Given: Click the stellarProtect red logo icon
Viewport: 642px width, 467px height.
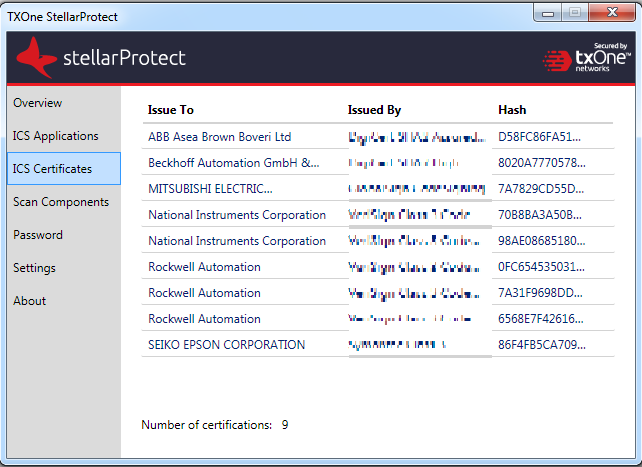Looking at the screenshot, I should click(36, 58).
